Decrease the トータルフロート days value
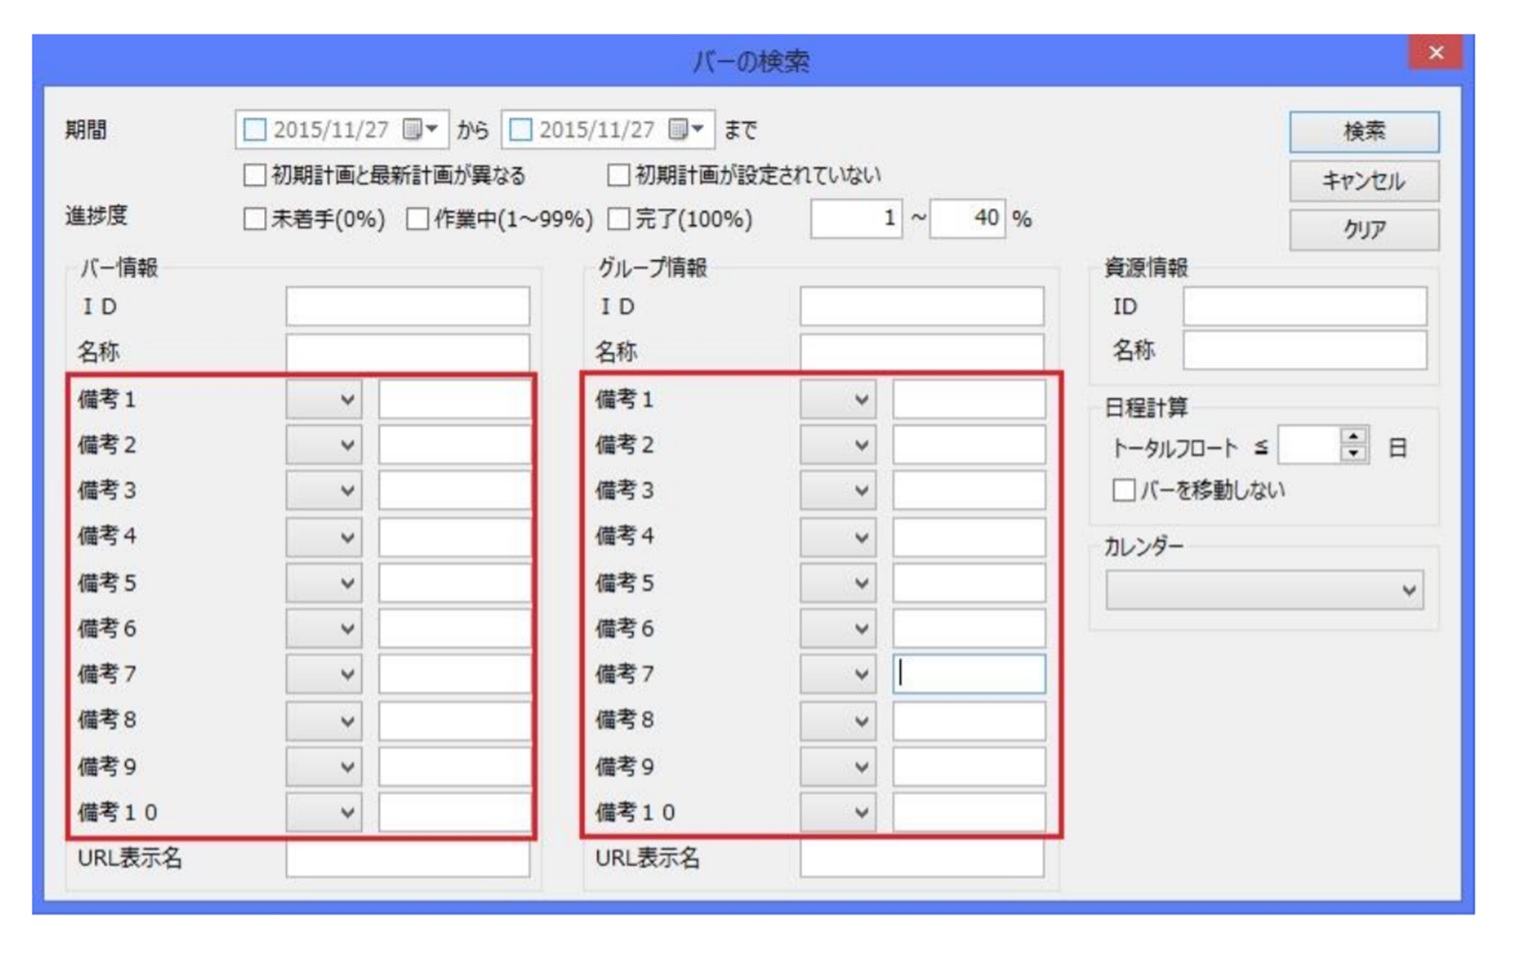Viewport: 1537px width, 958px height. point(1353,454)
